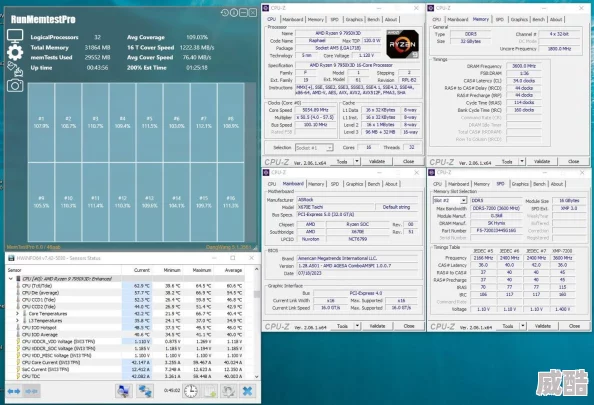
Task: Click Validate in the SPD tab window
Action: (x=542, y=326)
